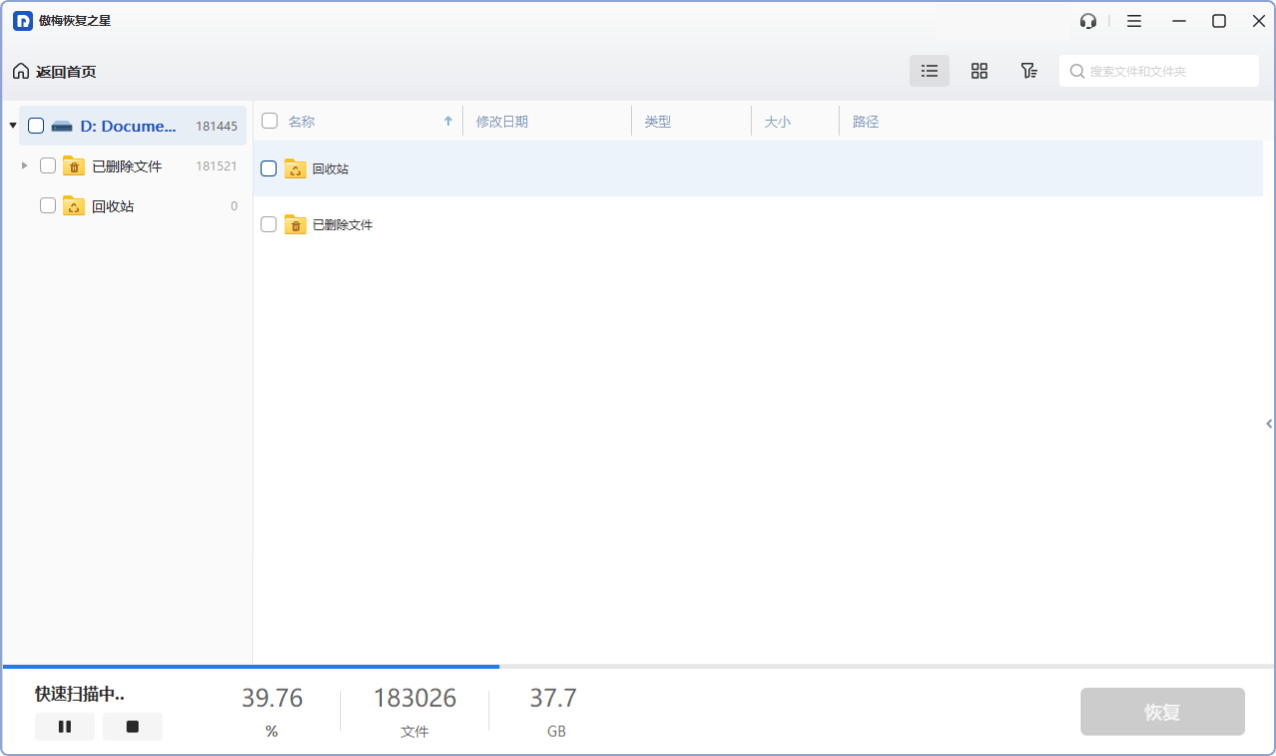Image resolution: width=1276 pixels, height=756 pixels.
Task: Switch to grid thumbnail view
Action: coord(979,71)
